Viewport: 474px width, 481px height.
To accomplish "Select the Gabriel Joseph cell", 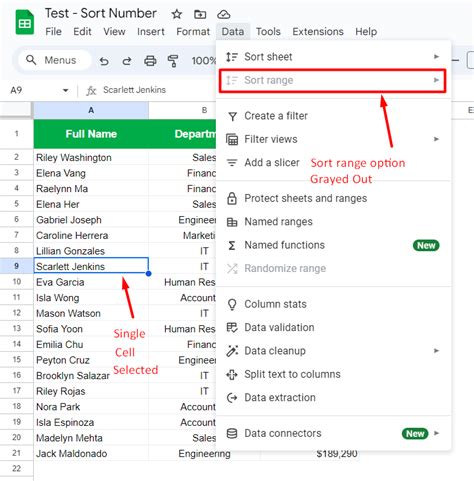I will point(91,220).
